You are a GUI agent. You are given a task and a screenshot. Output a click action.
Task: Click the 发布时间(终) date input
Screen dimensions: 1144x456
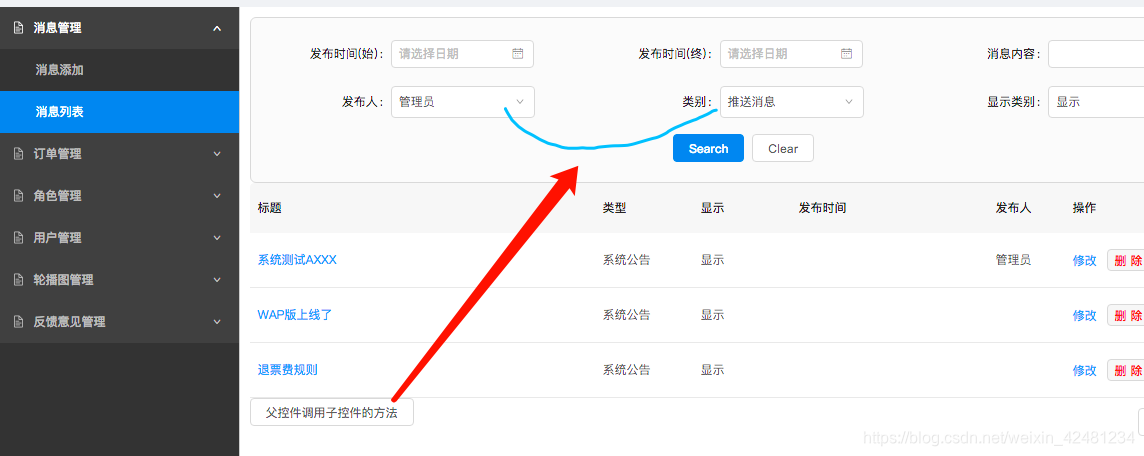pos(792,53)
